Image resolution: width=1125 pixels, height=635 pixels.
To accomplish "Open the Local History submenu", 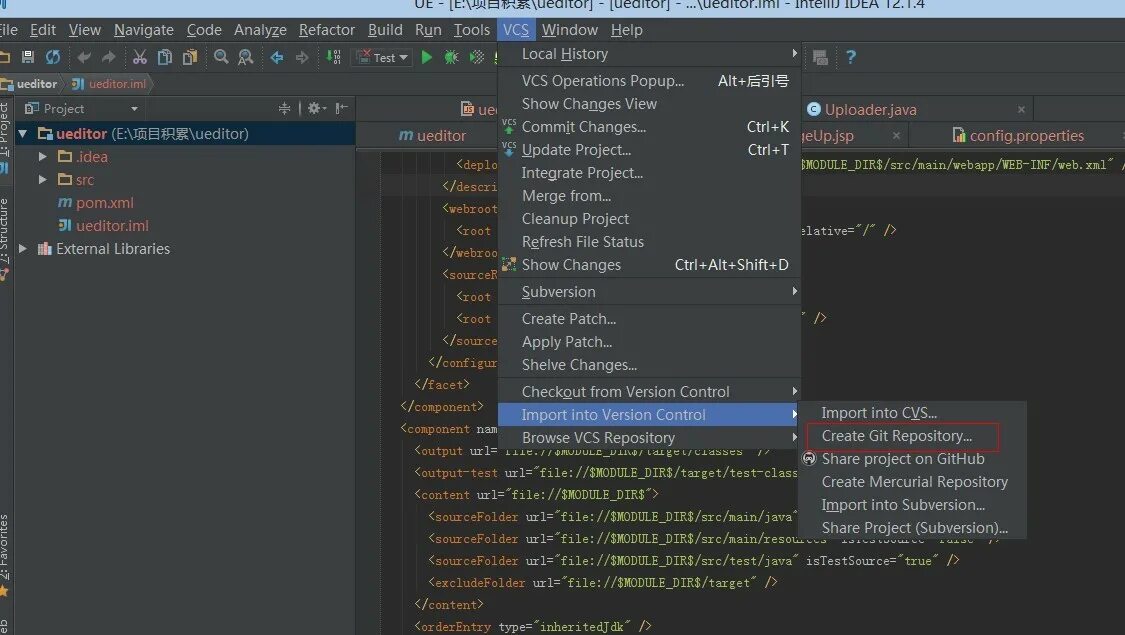I will click(649, 54).
